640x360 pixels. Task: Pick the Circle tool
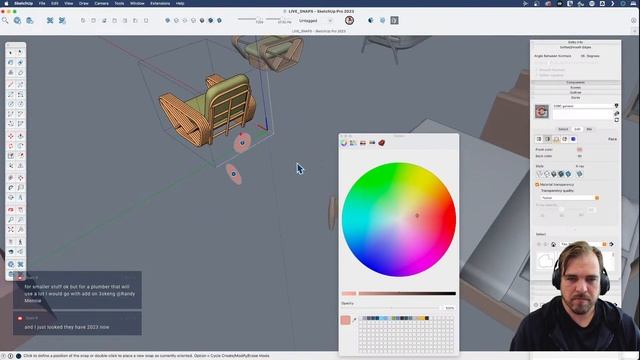(11, 104)
